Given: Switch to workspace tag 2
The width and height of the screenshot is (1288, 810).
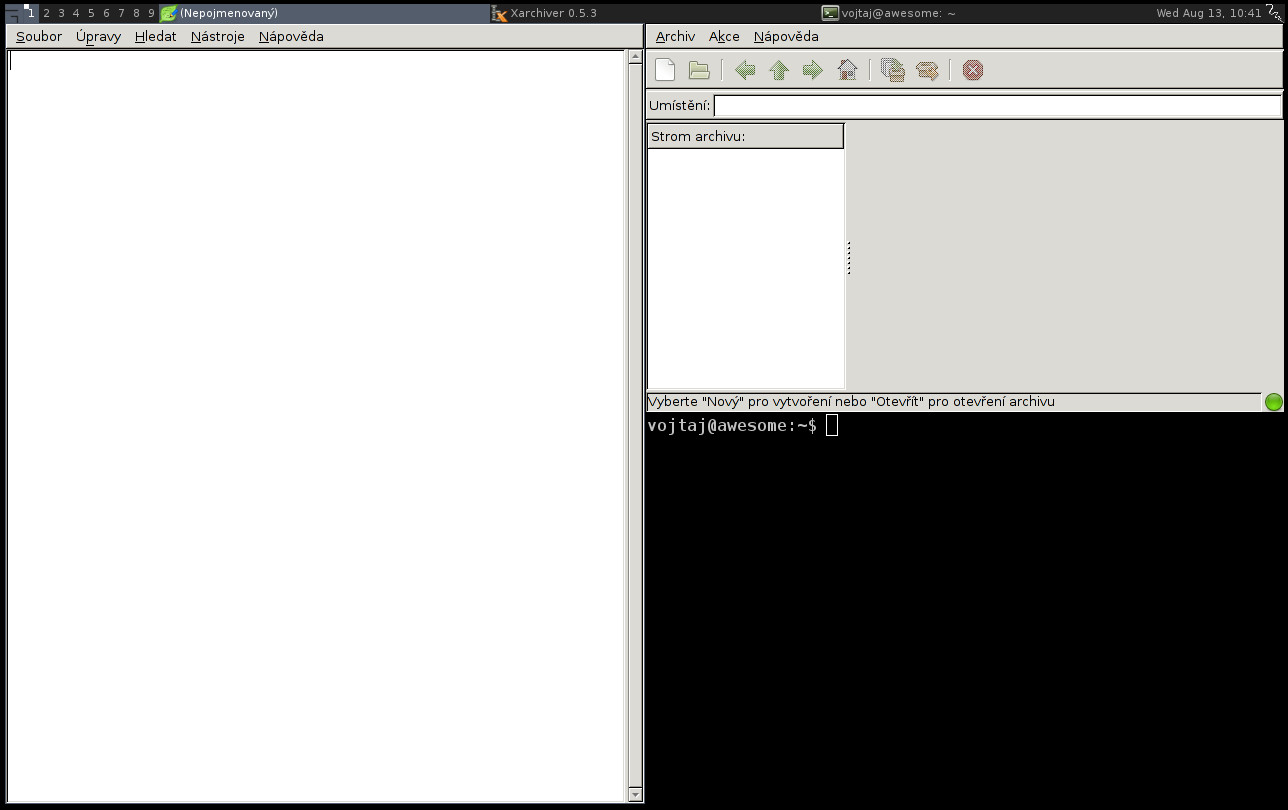Looking at the screenshot, I should coord(46,13).
